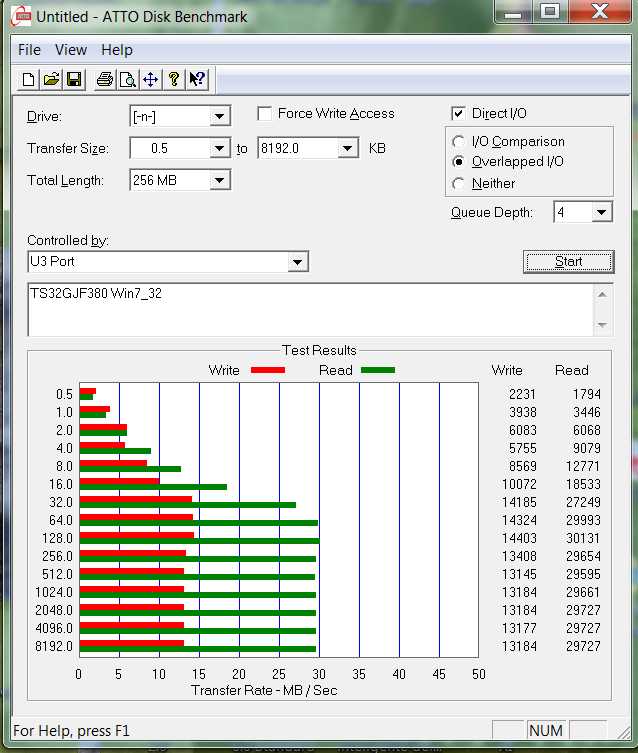Click the blue four-arrow move icon

(x=151, y=80)
